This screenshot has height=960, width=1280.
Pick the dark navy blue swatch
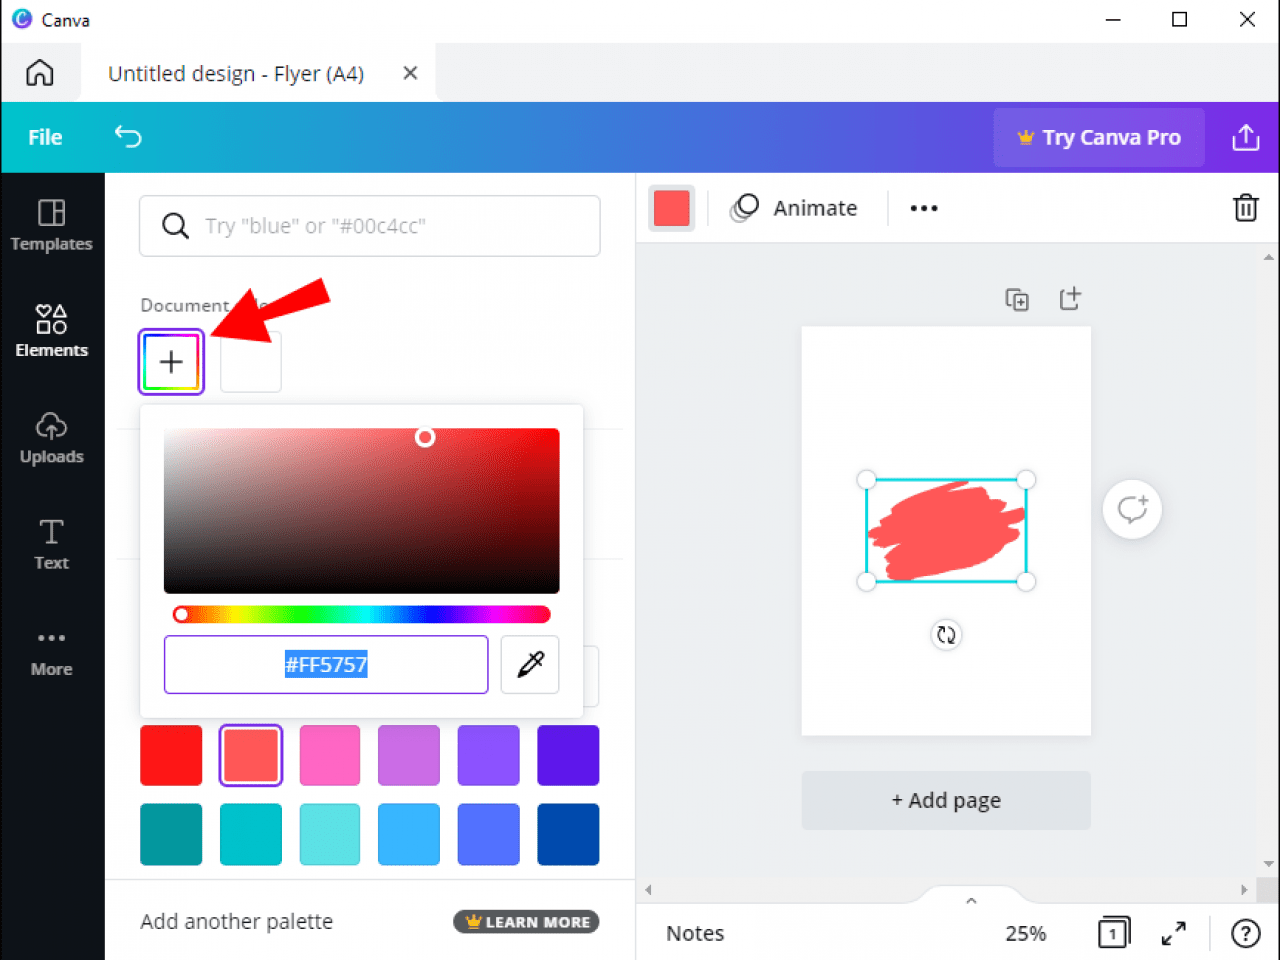click(568, 834)
